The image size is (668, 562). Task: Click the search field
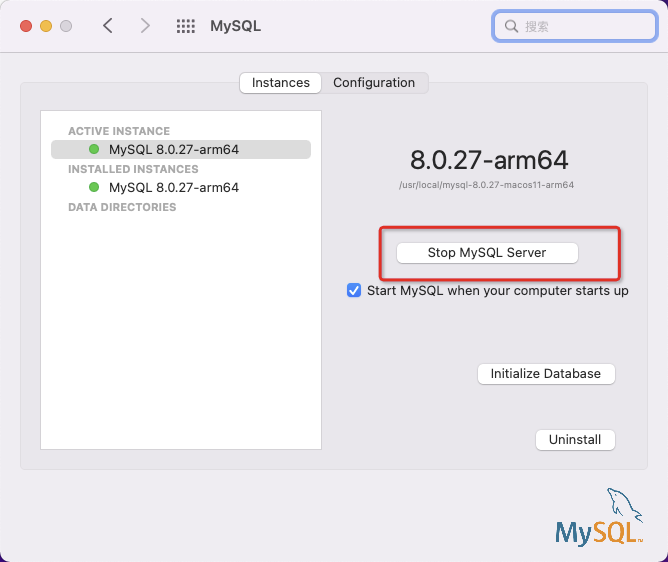point(575,26)
